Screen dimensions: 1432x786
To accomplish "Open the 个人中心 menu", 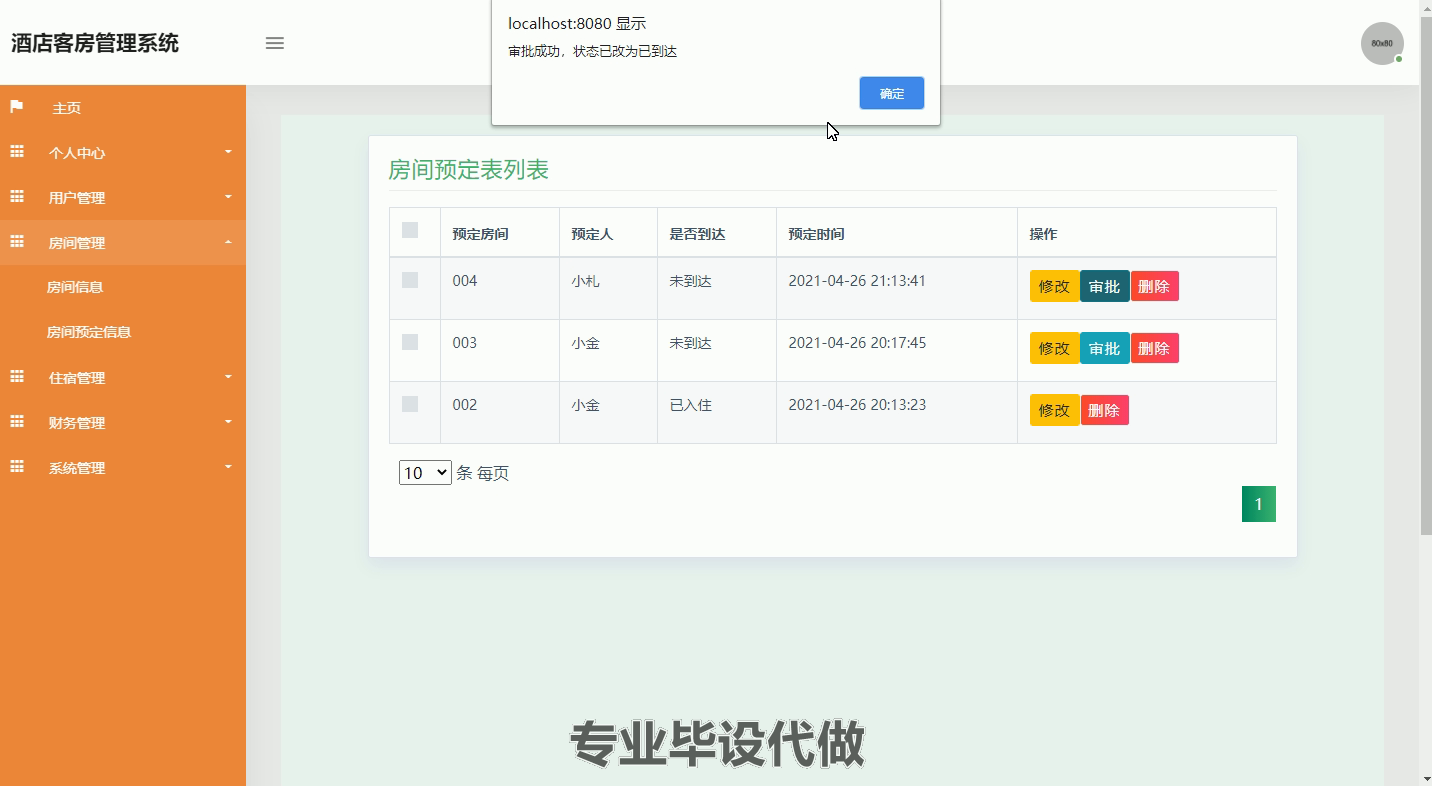I will pyautogui.click(x=77, y=153).
